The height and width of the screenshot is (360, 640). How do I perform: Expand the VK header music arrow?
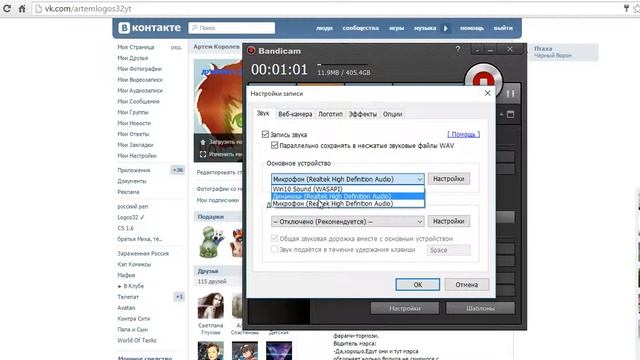tap(445, 28)
